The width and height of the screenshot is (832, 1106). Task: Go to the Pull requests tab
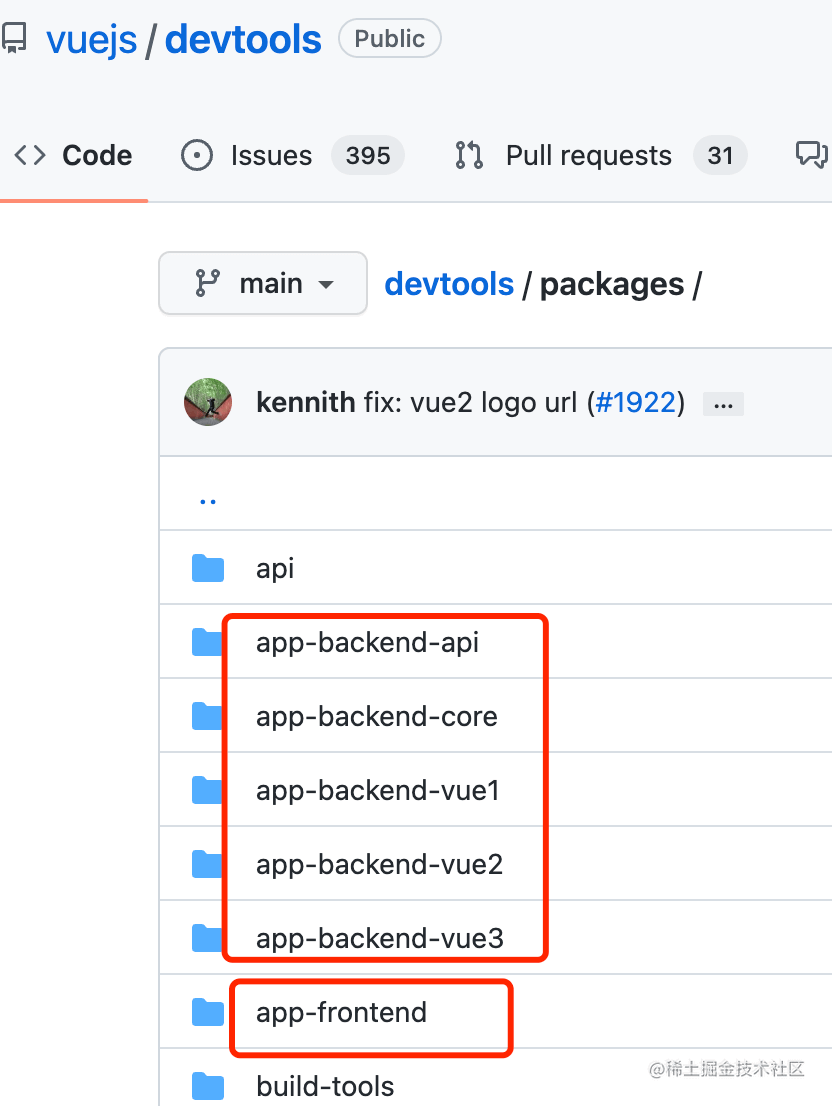point(587,156)
